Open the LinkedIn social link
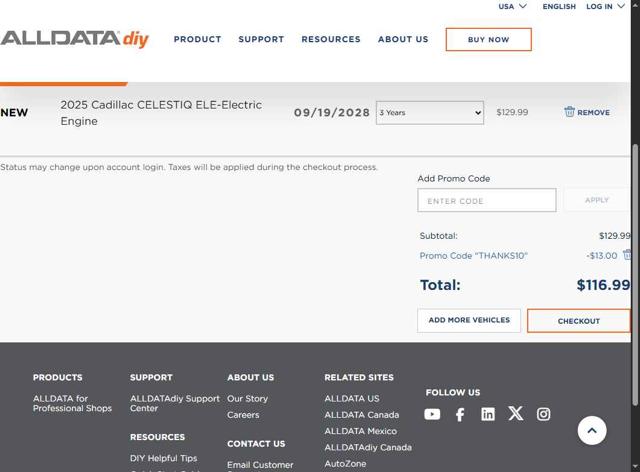Viewport: 640px width, 472px height. pos(488,414)
